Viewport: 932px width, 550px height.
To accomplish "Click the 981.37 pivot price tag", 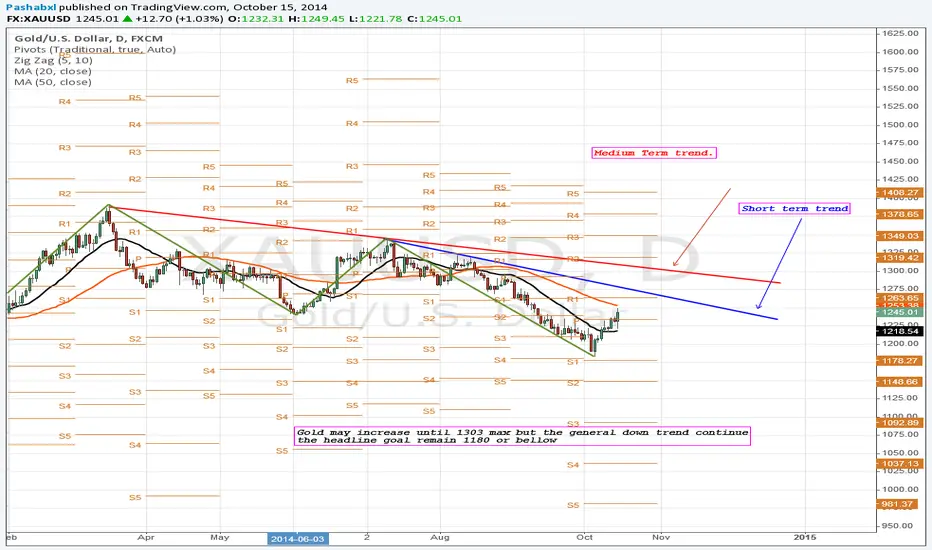I will (898, 504).
